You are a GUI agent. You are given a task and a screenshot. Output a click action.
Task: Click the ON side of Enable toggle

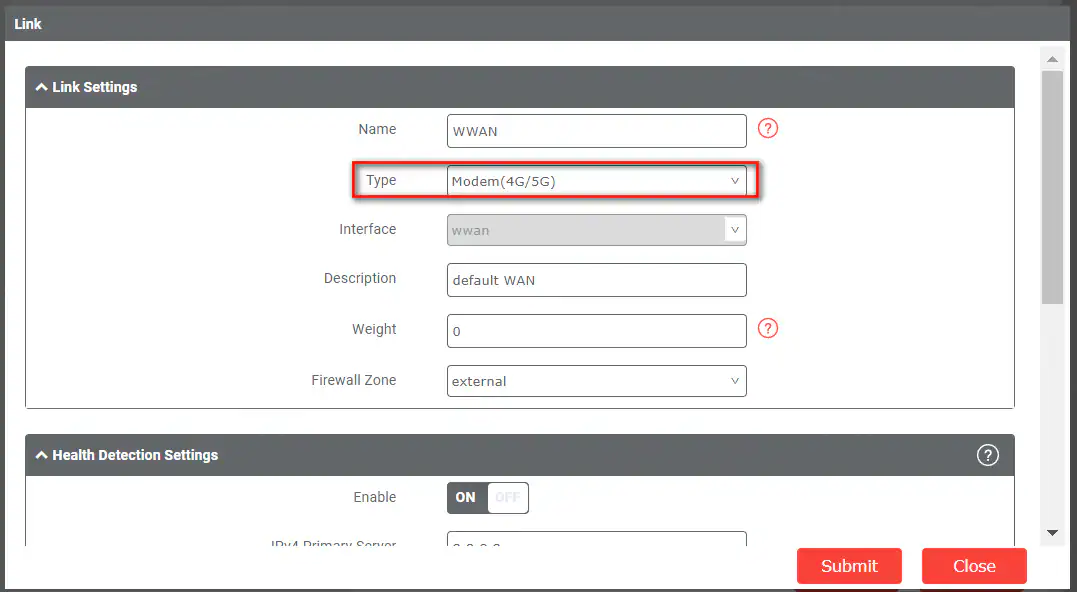click(x=465, y=497)
